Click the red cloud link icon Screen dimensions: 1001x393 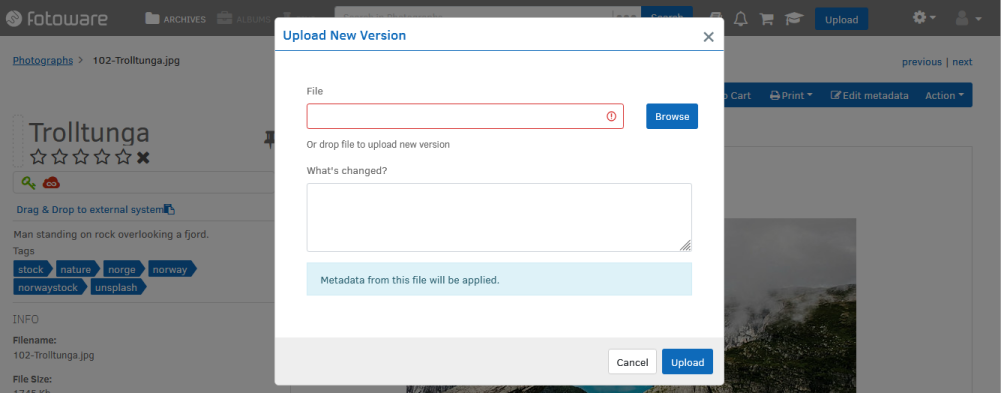tap(51, 183)
